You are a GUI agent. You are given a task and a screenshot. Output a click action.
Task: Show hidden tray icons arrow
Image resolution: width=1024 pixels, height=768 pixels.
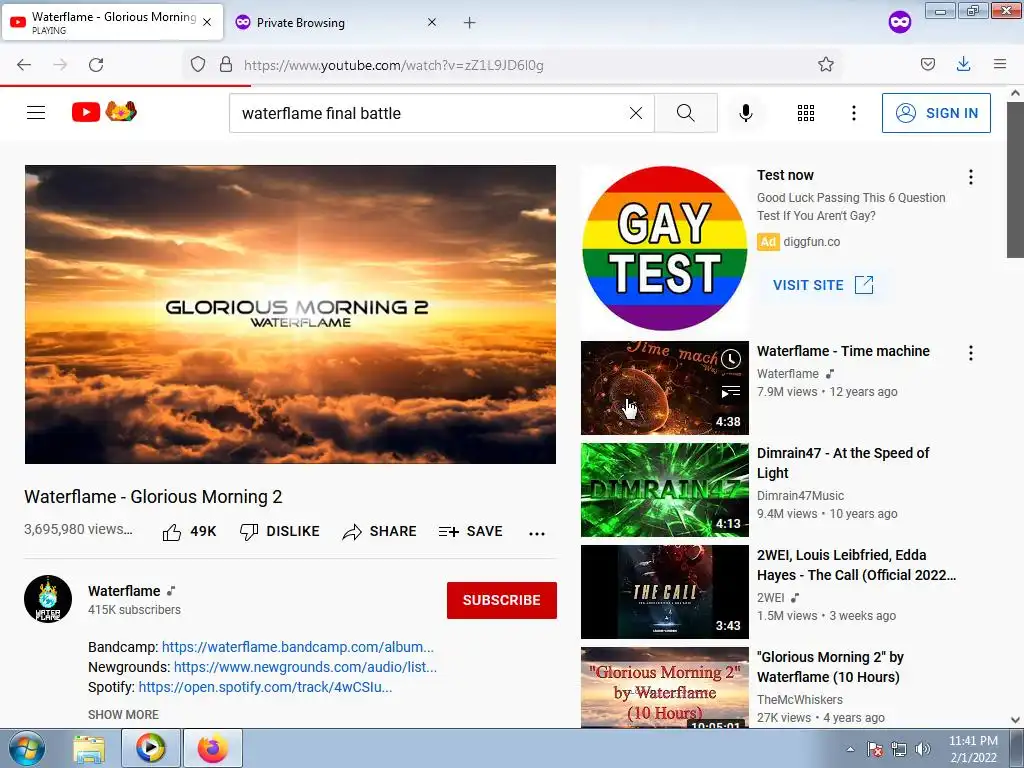point(850,749)
